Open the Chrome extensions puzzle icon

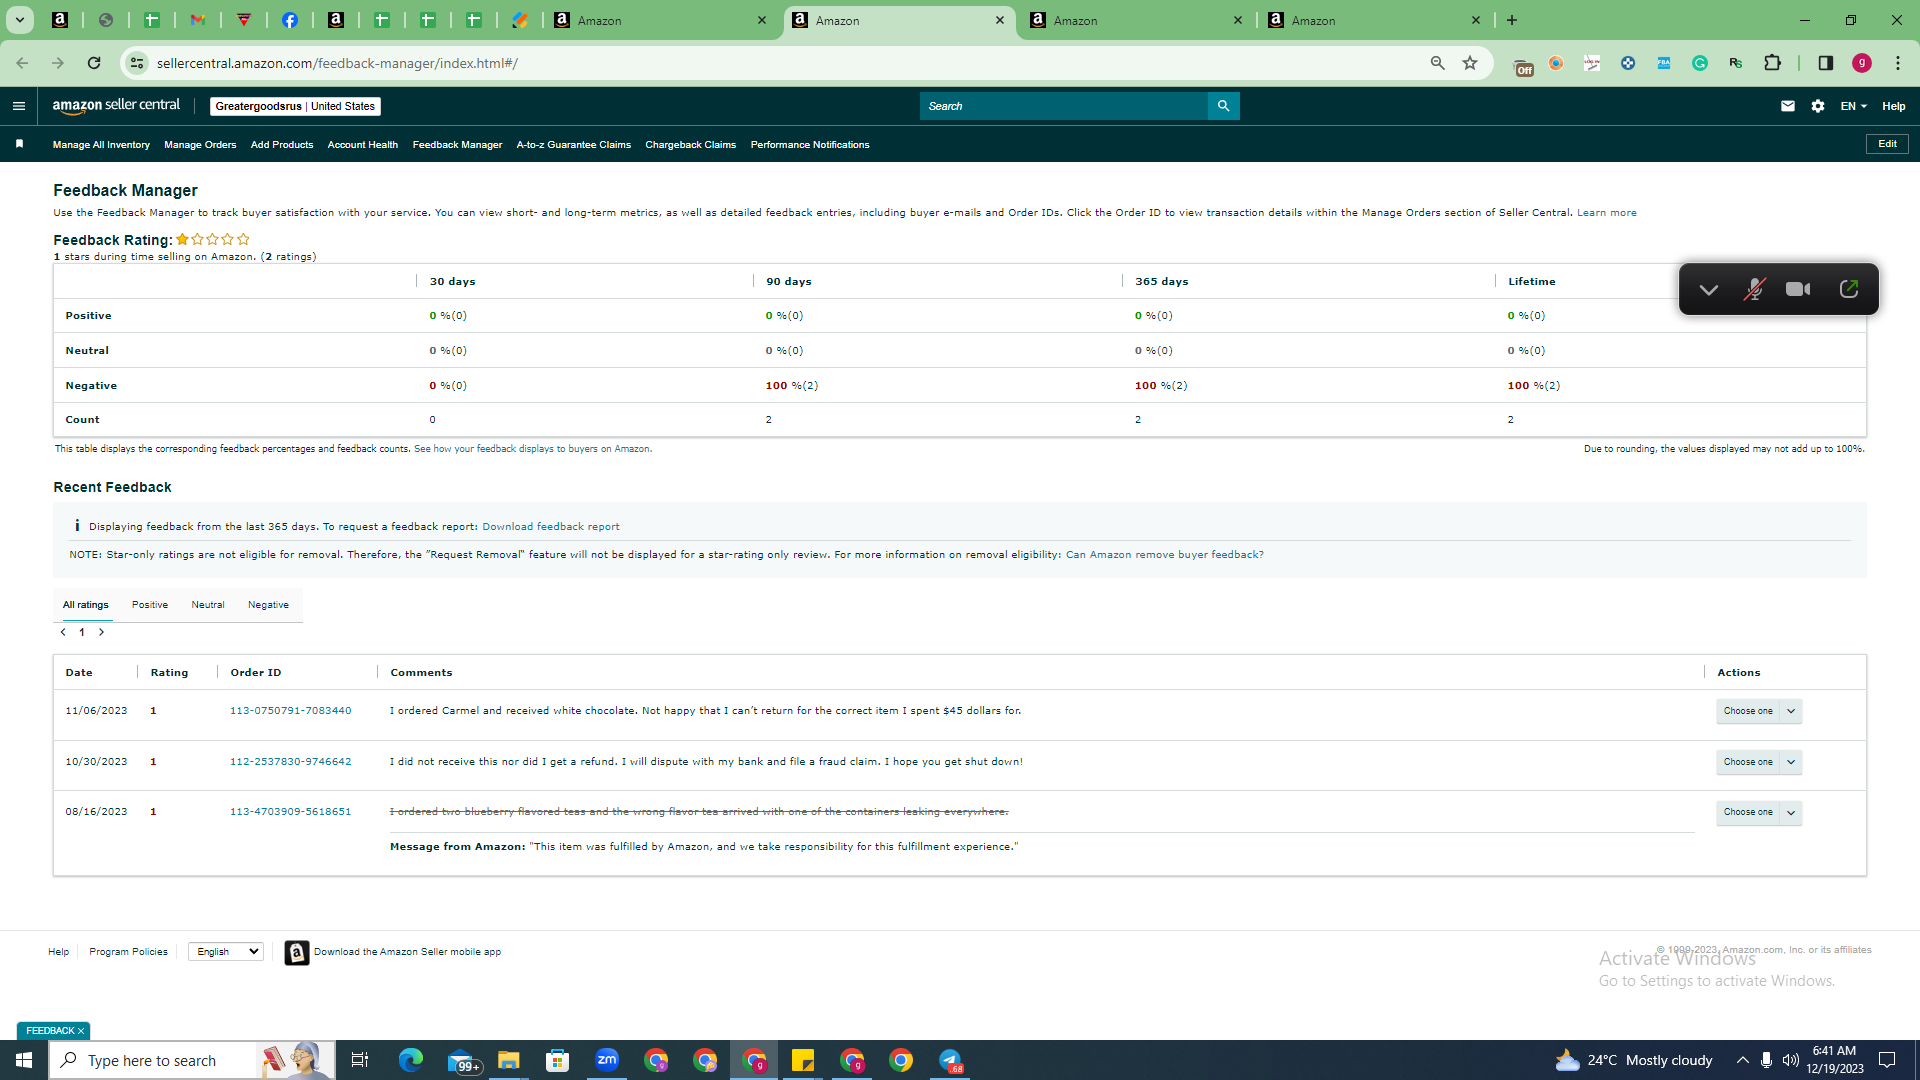pyautogui.click(x=1772, y=63)
